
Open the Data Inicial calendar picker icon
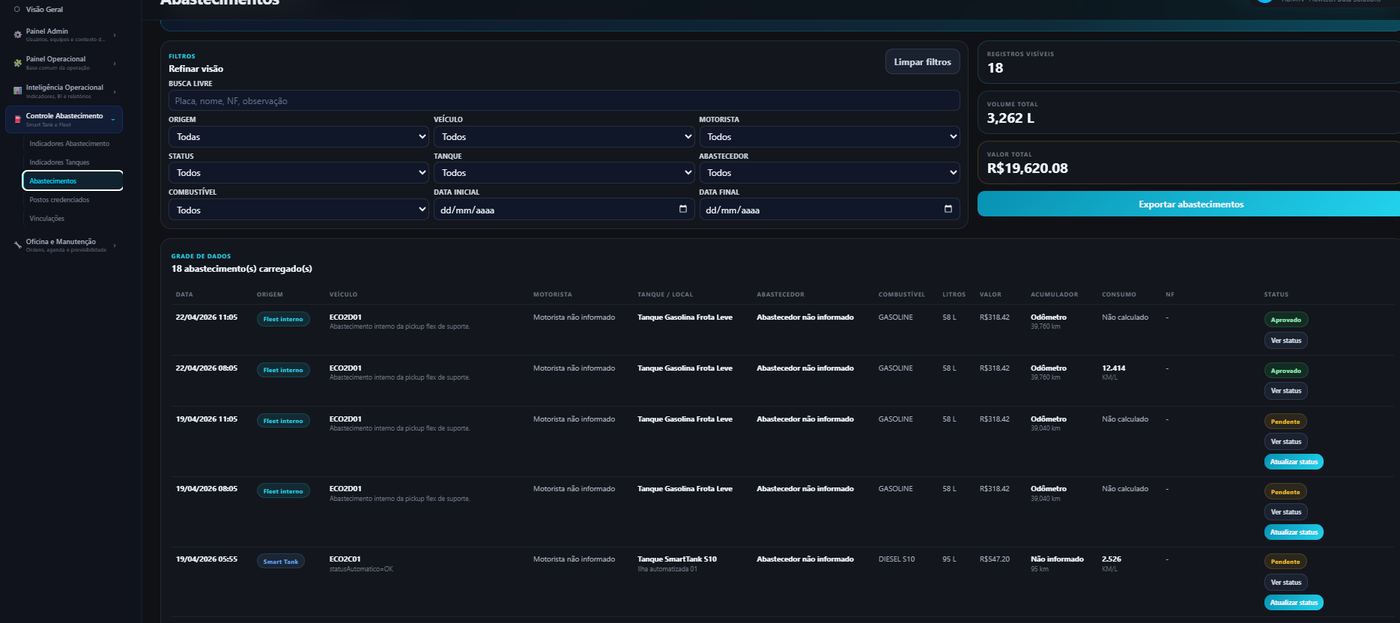(683, 209)
